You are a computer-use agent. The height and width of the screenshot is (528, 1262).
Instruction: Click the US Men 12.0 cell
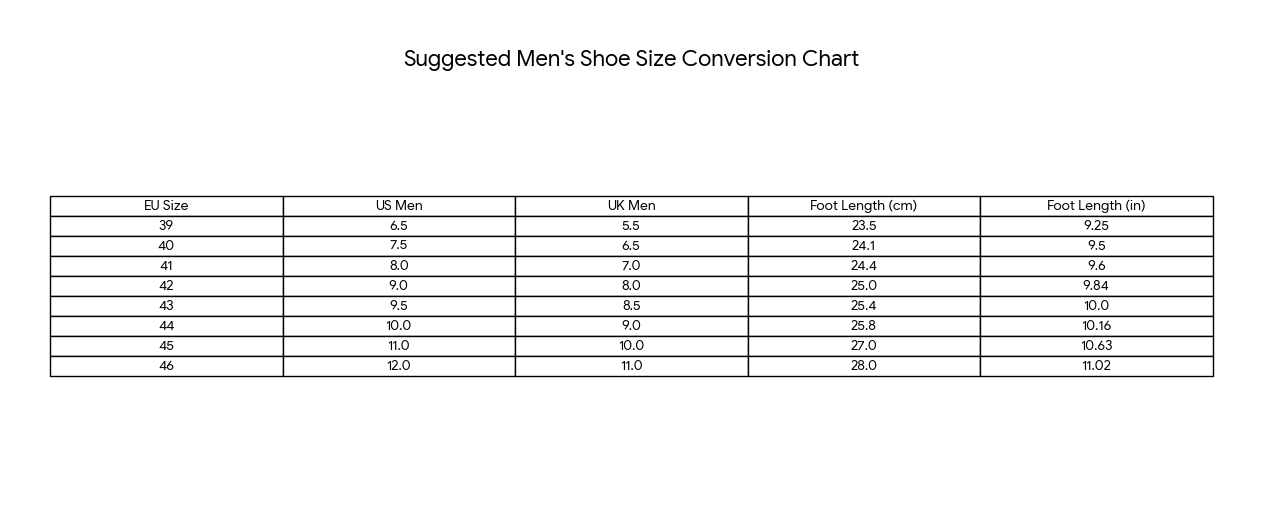coord(399,366)
